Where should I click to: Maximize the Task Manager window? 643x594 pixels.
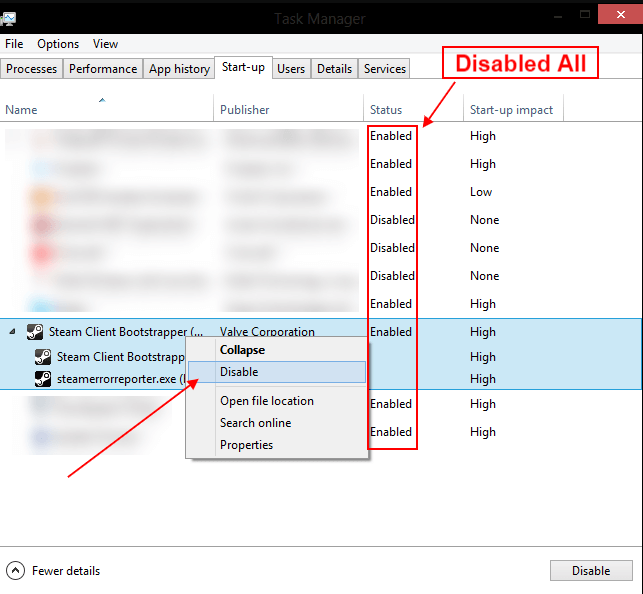(585, 15)
